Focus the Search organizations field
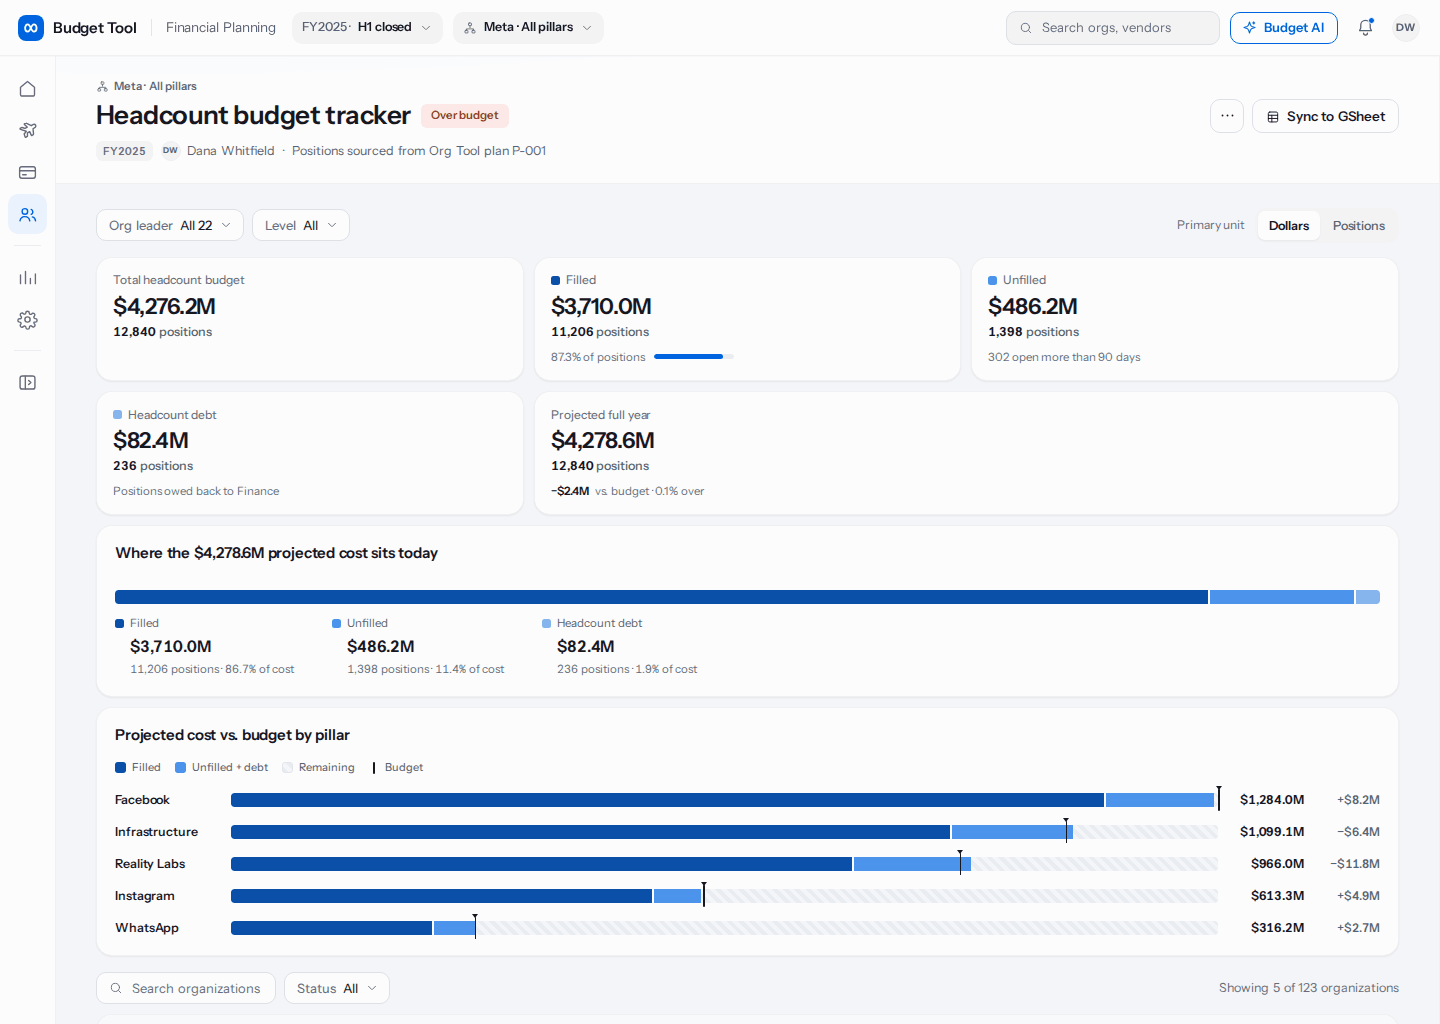The image size is (1440, 1024). 186,989
